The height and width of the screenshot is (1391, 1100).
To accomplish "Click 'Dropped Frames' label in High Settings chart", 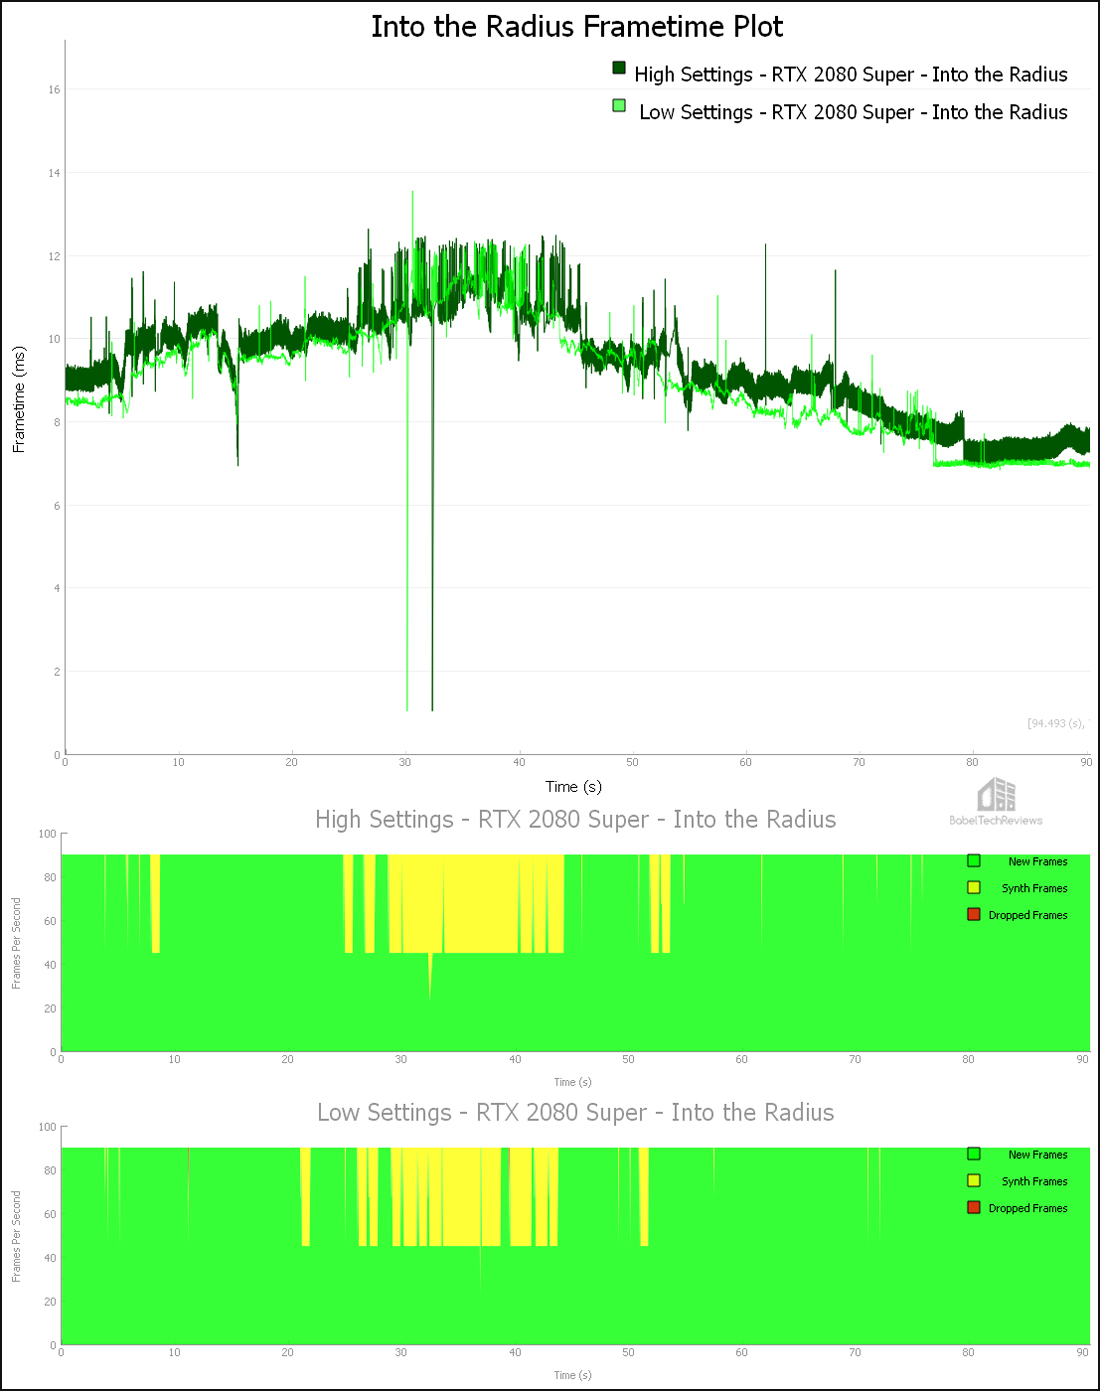I will point(1028,915).
